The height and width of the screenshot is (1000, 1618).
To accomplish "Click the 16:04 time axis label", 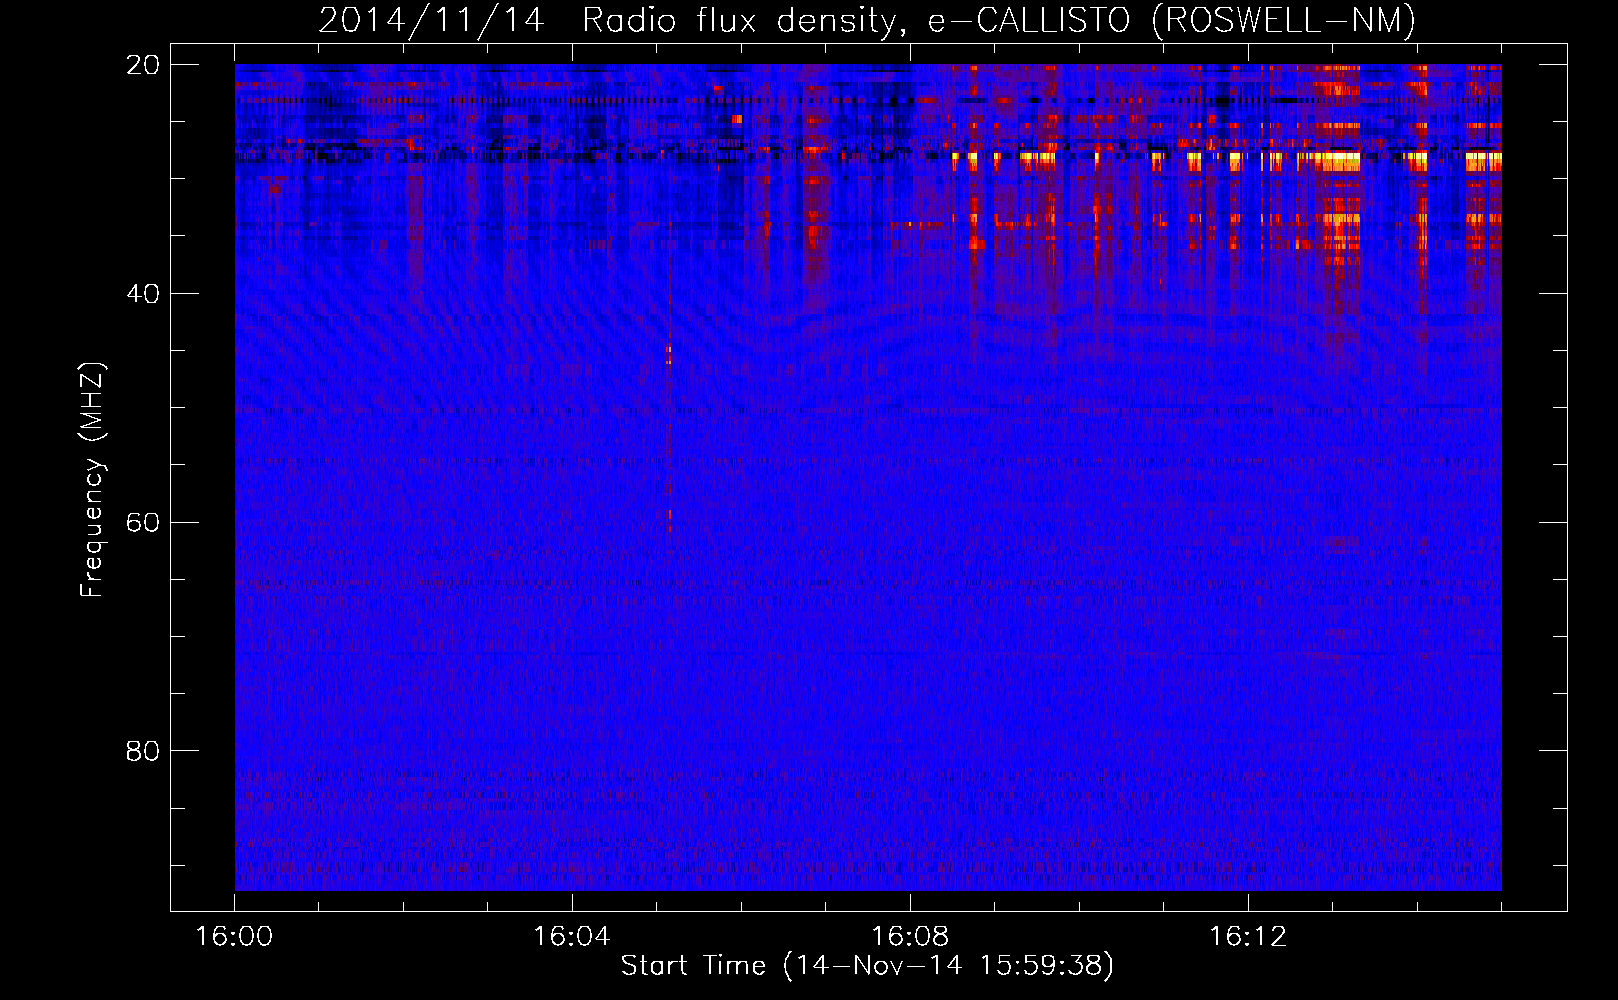I will click(572, 937).
